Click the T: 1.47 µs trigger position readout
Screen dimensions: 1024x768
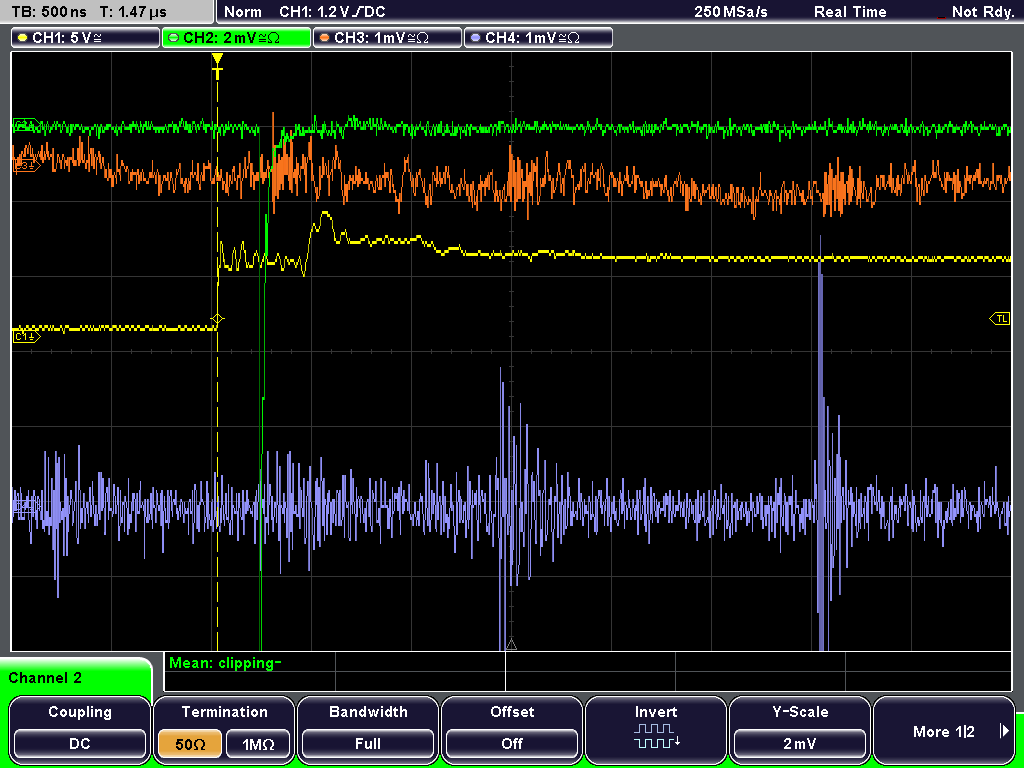pyautogui.click(x=134, y=12)
